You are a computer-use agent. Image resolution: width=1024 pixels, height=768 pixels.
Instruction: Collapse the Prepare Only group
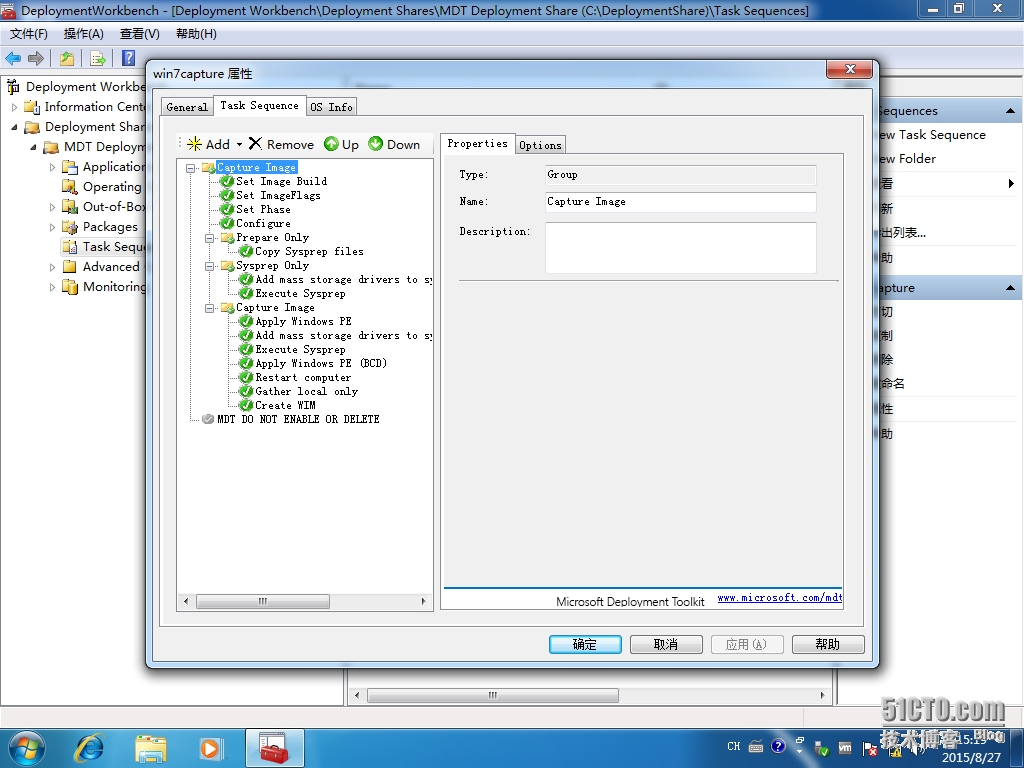click(210, 238)
